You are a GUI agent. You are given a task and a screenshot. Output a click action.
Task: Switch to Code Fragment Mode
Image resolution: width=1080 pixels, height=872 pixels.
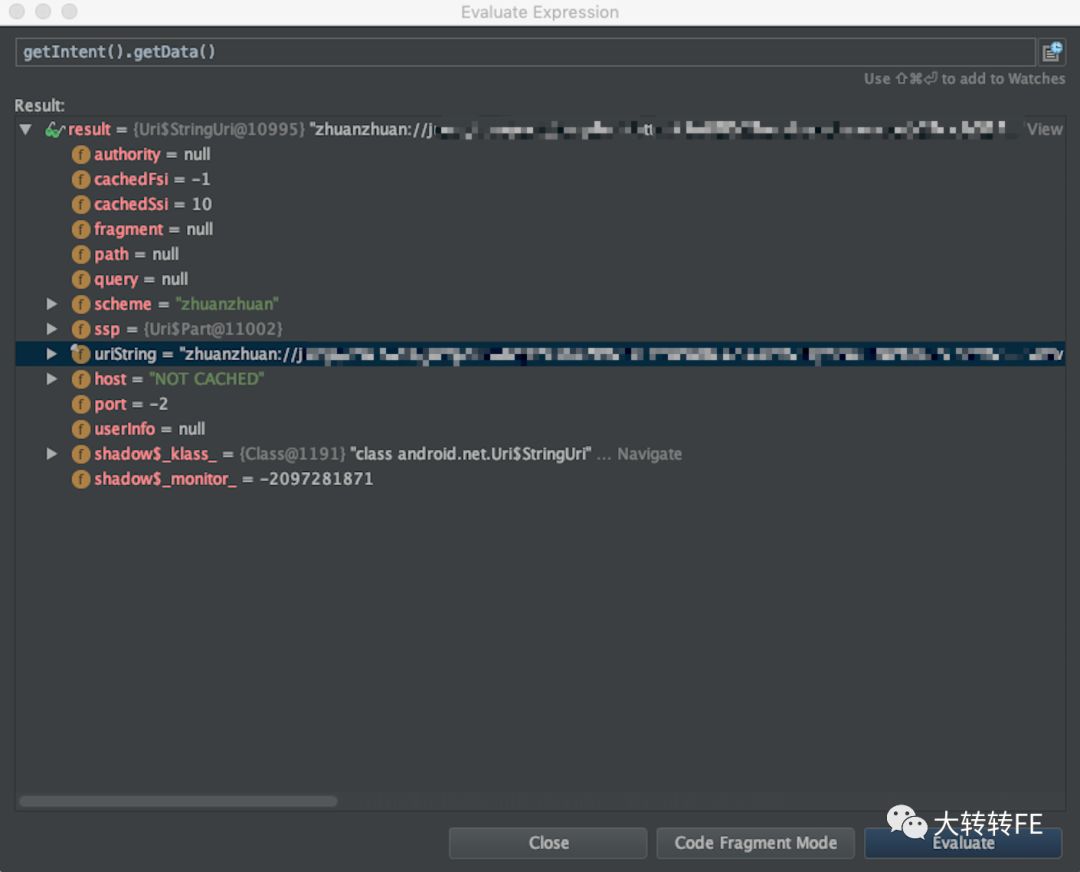tap(756, 843)
